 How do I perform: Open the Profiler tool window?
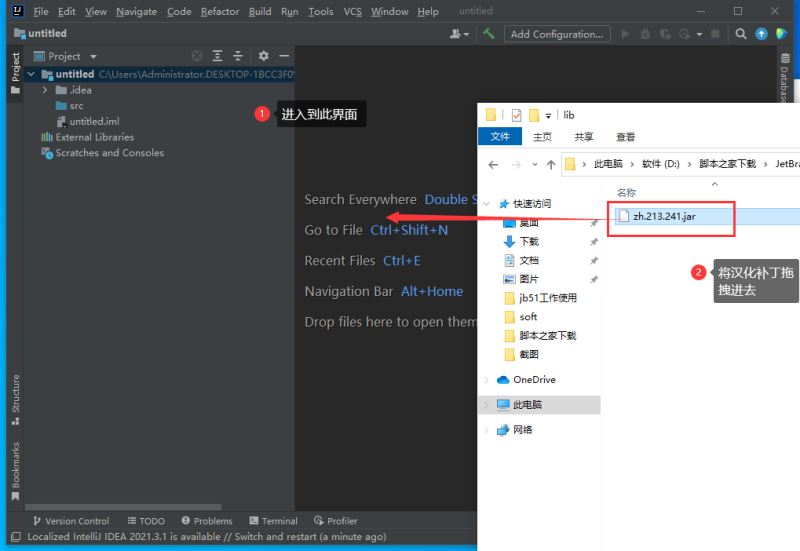click(x=336, y=521)
